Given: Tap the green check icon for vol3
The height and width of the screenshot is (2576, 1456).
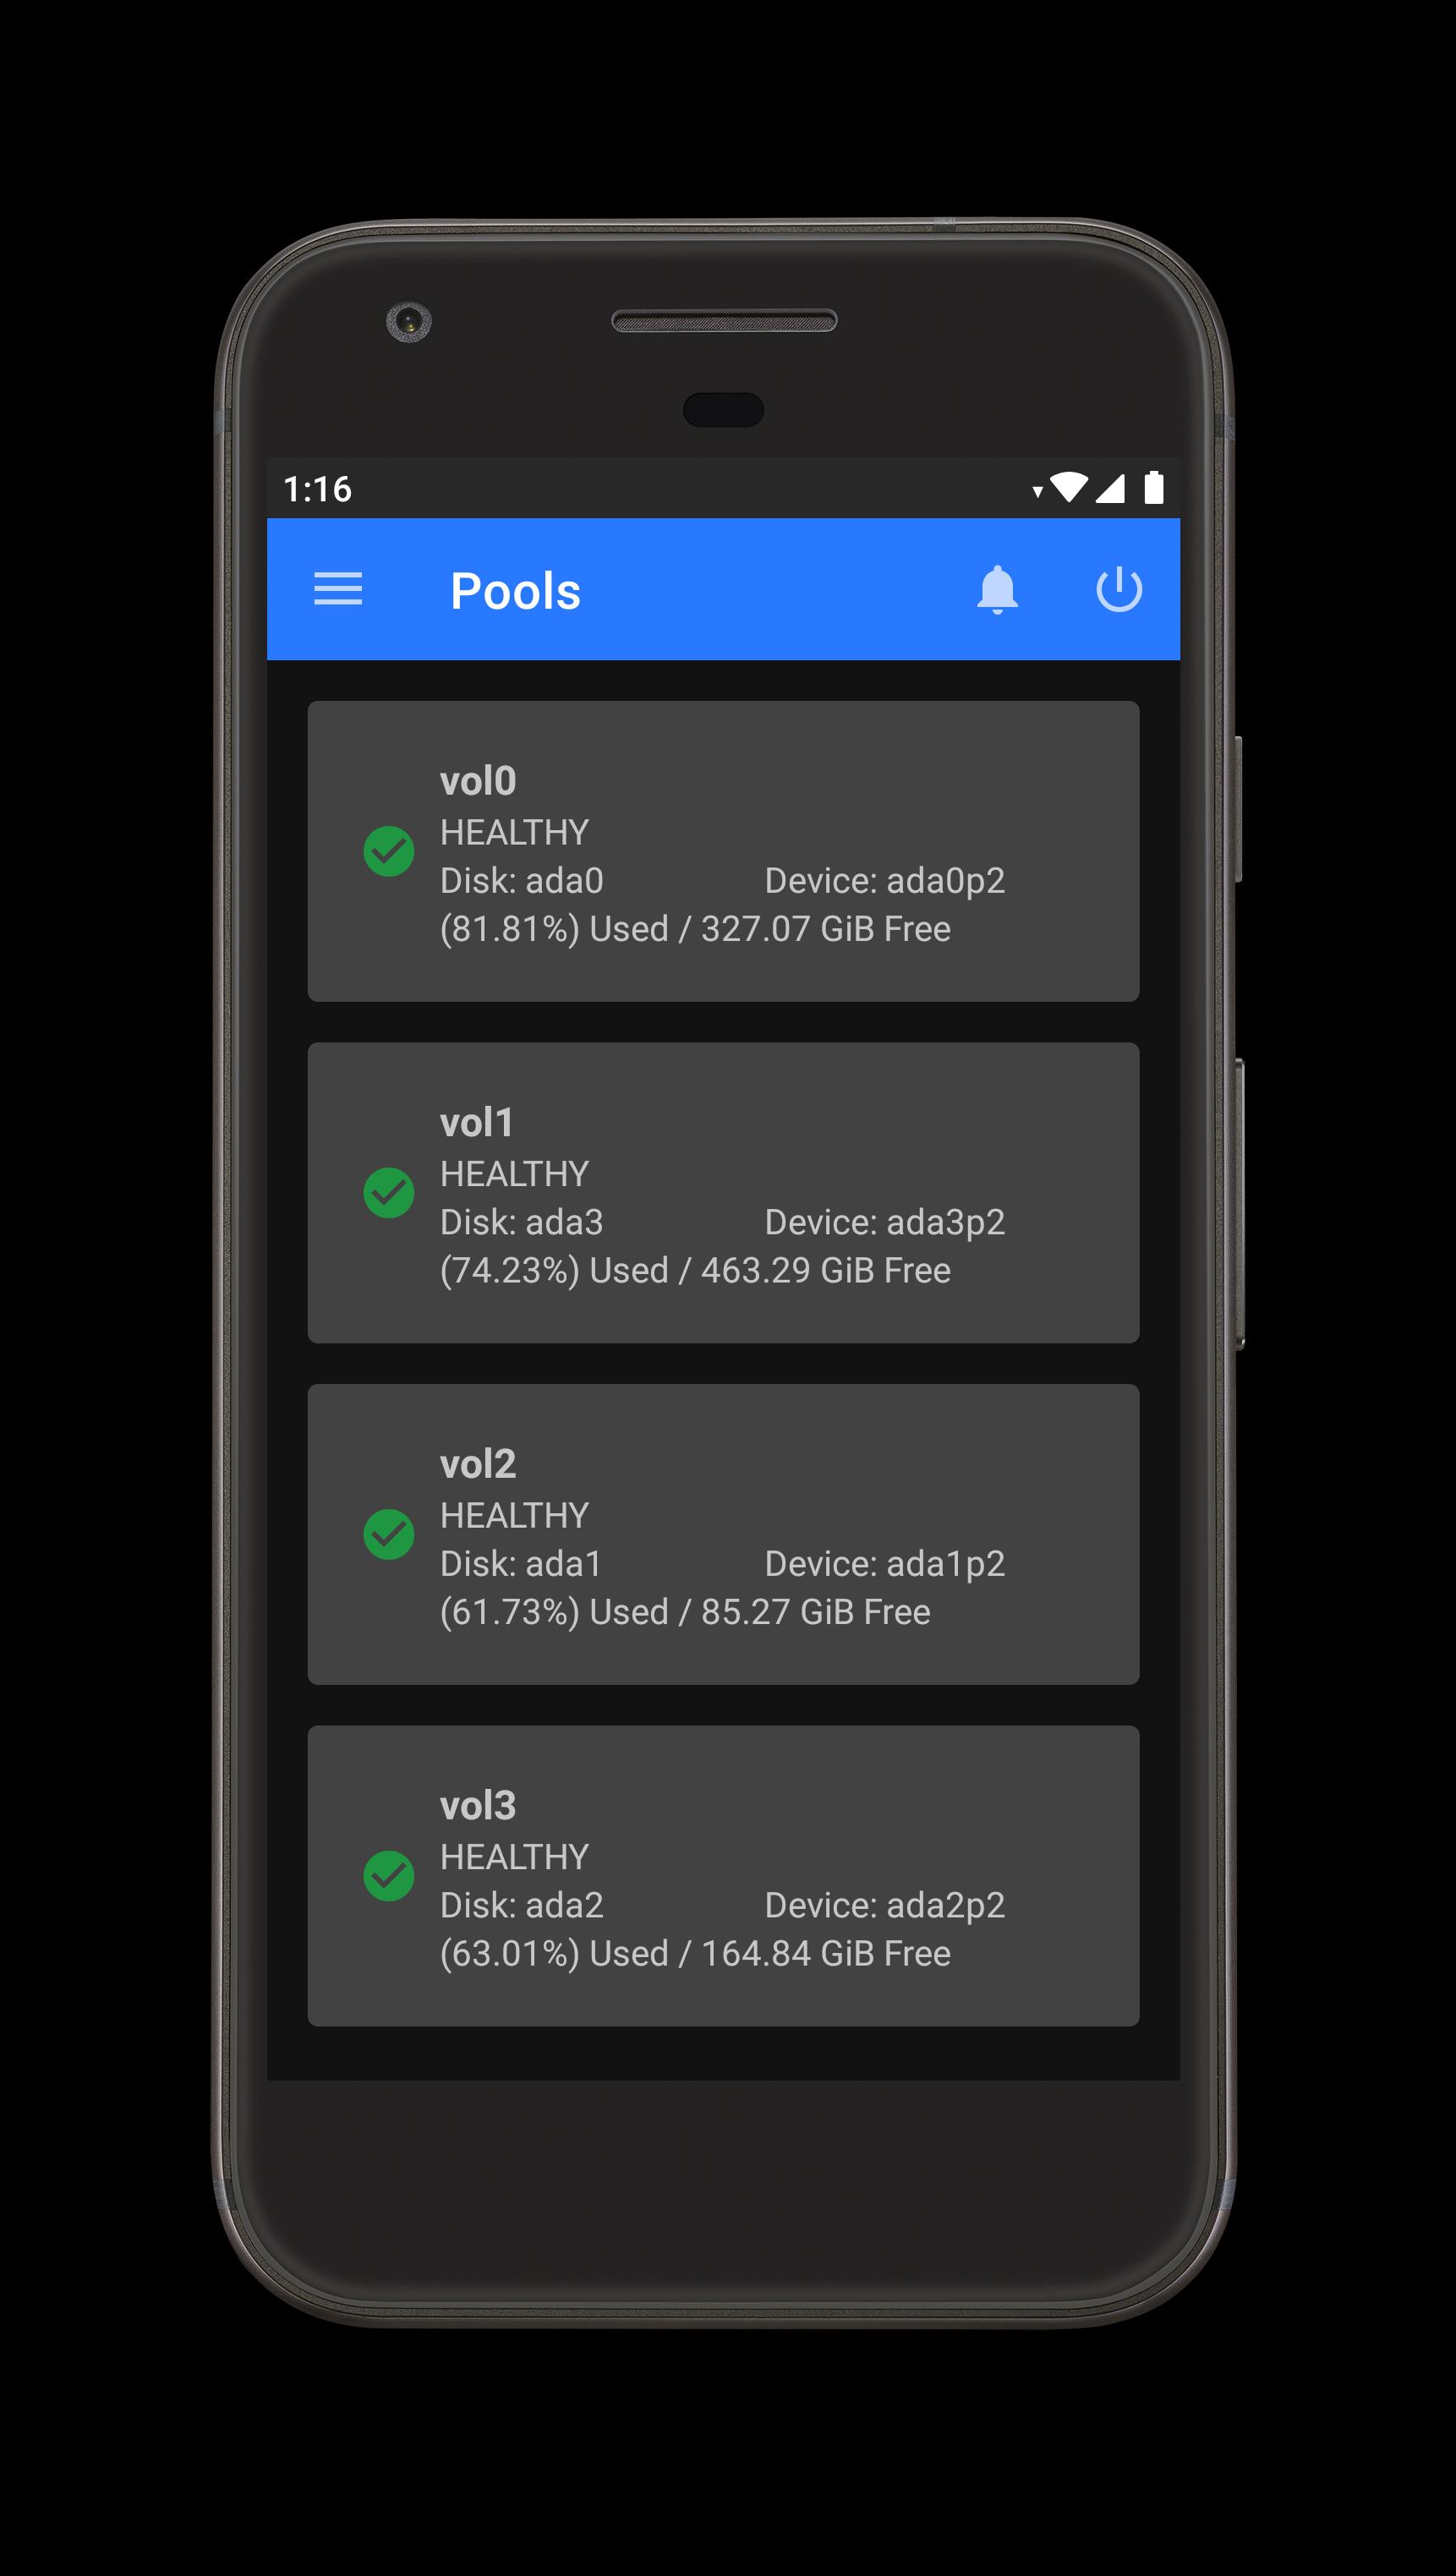Looking at the screenshot, I should (389, 1875).
